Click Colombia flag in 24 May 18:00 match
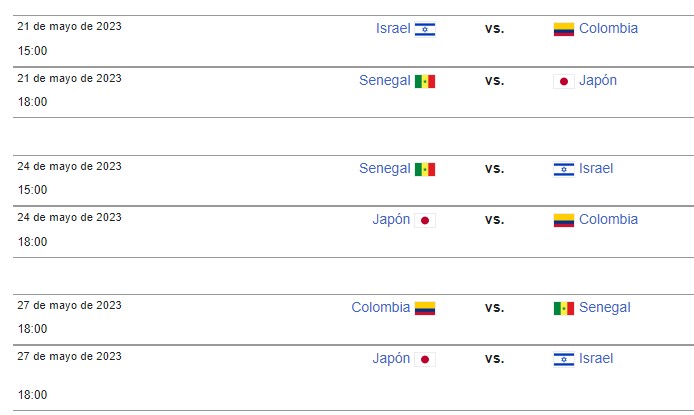This screenshot has width=694, height=415. (x=564, y=220)
